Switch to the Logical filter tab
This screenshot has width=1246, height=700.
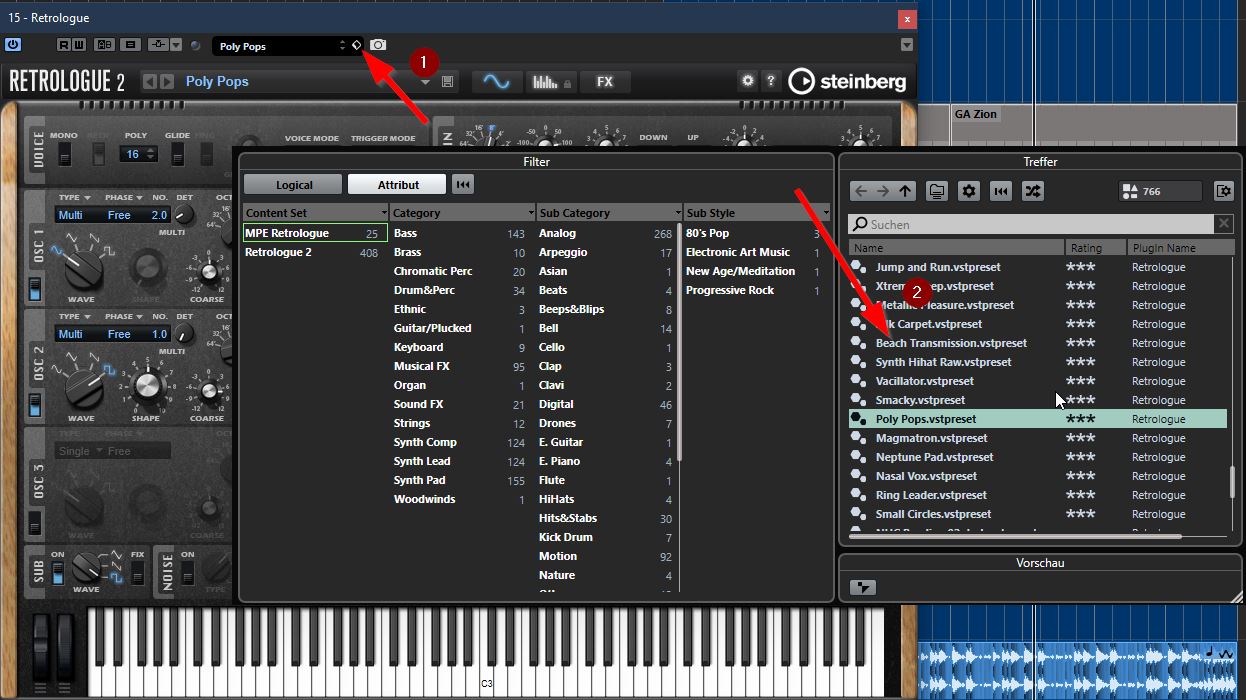point(294,184)
